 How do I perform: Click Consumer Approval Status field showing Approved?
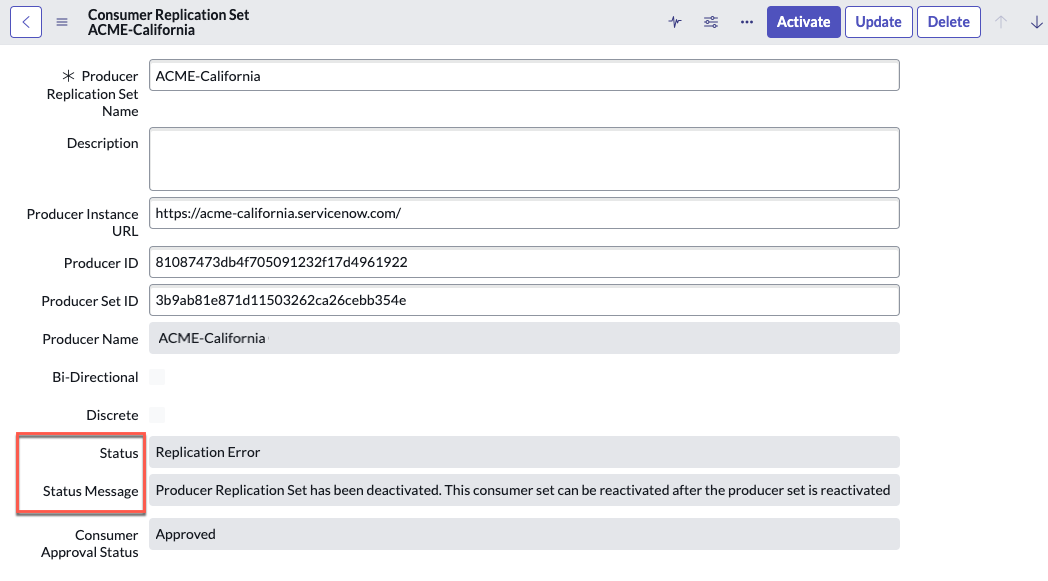pos(524,534)
